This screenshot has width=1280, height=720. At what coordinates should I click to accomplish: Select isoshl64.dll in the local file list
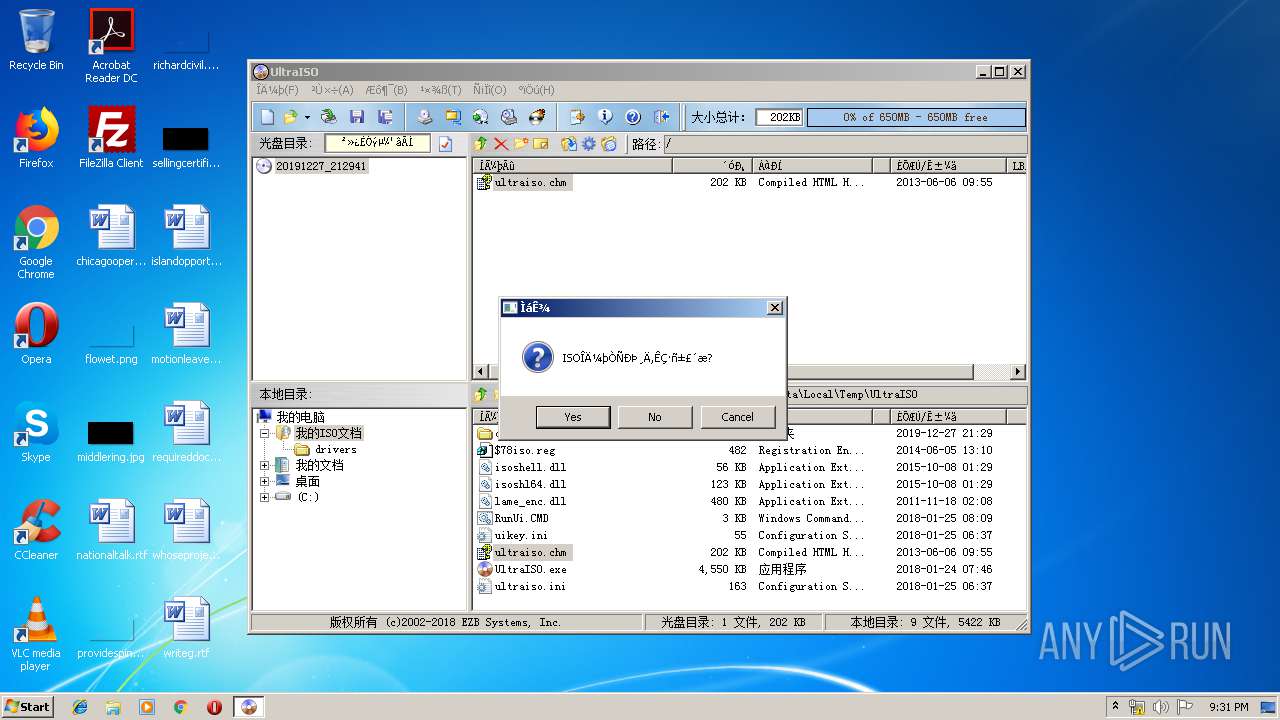click(530, 484)
